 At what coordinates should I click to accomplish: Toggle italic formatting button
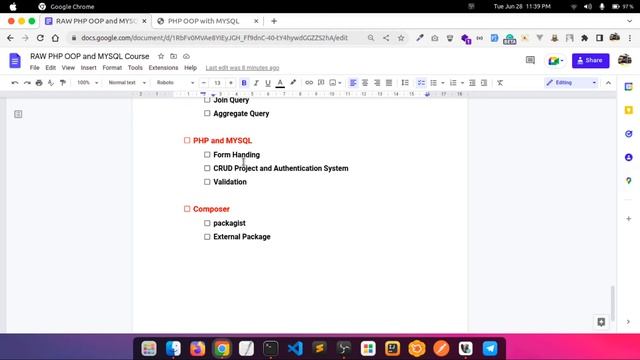256,83
